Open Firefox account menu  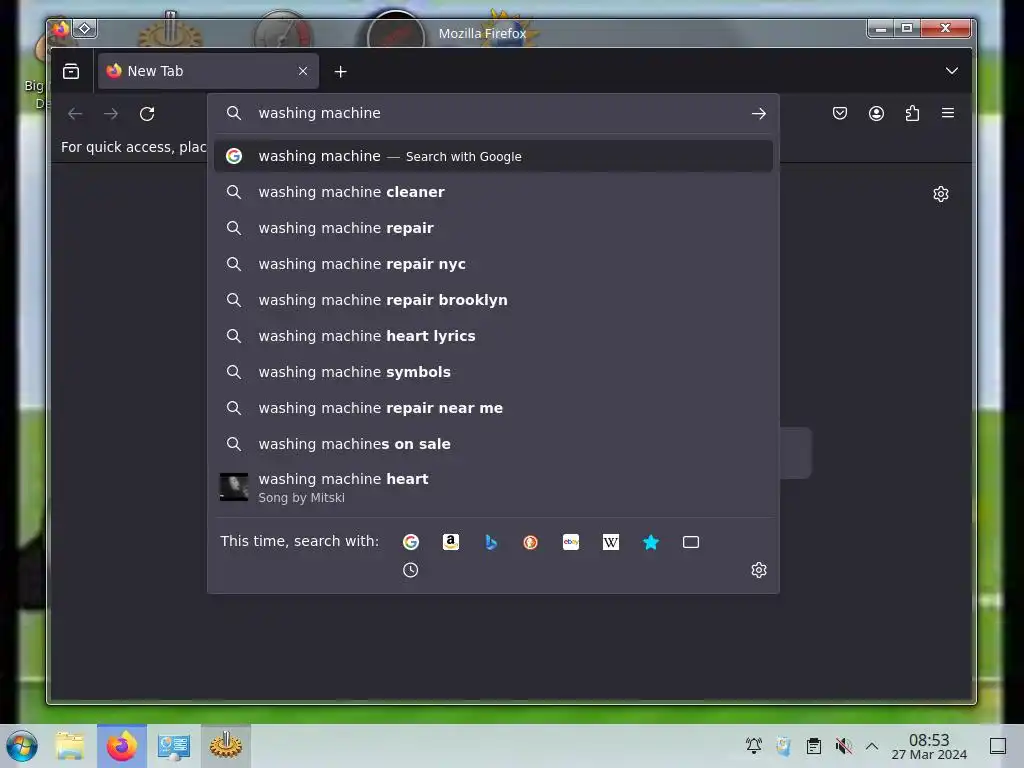(x=876, y=113)
